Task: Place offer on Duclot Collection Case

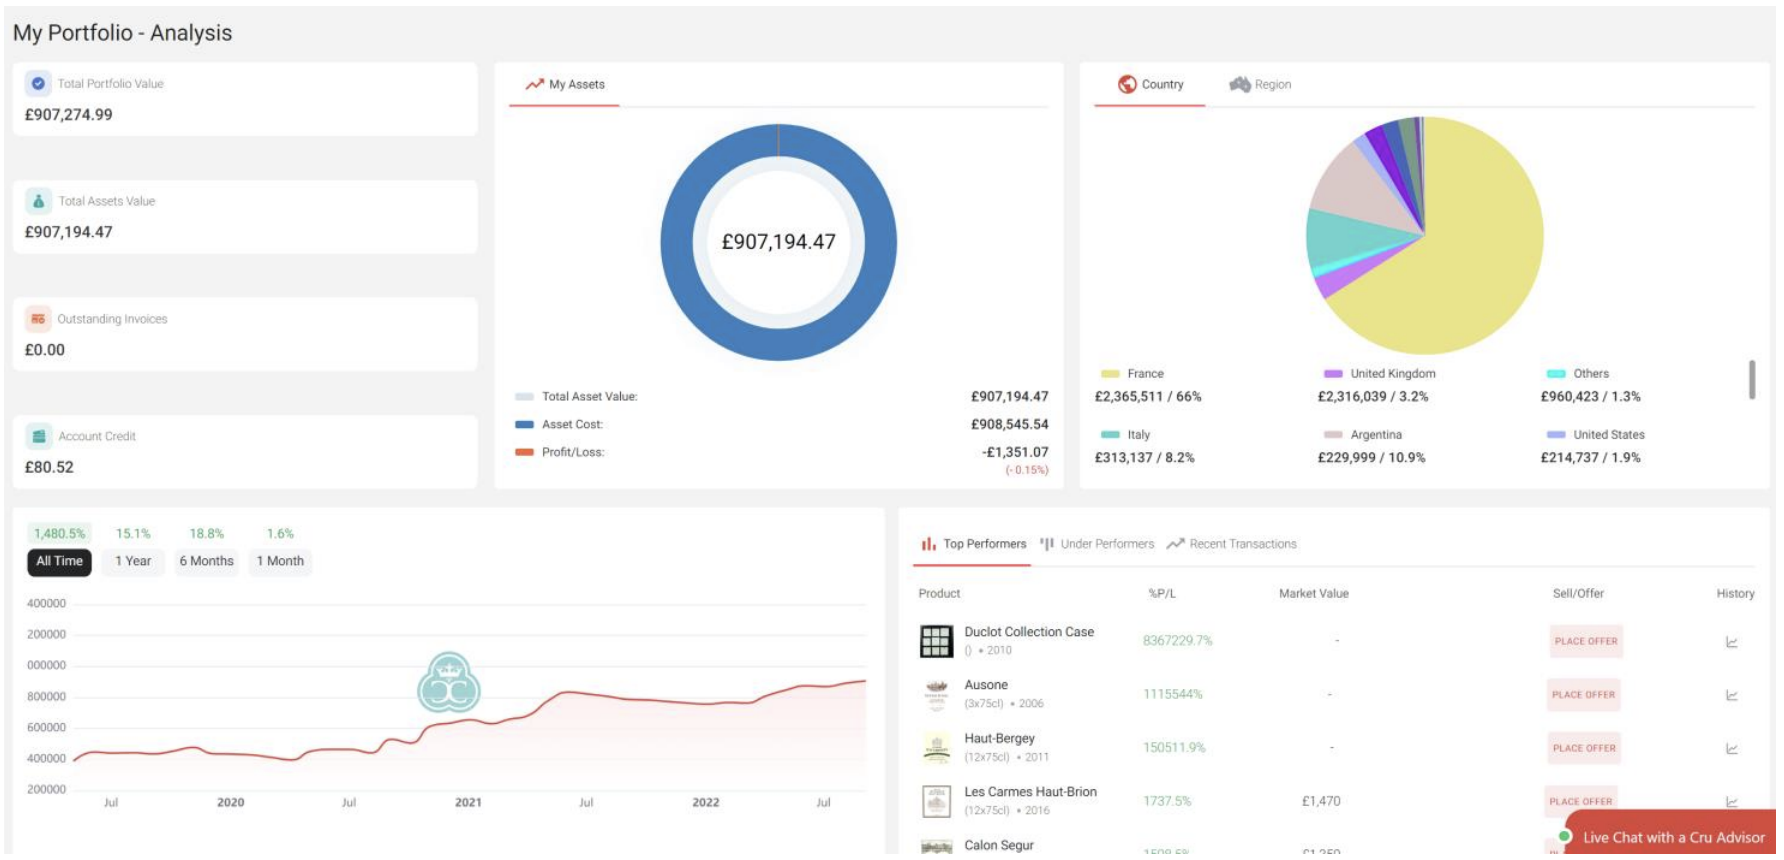Action: (x=1586, y=641)
